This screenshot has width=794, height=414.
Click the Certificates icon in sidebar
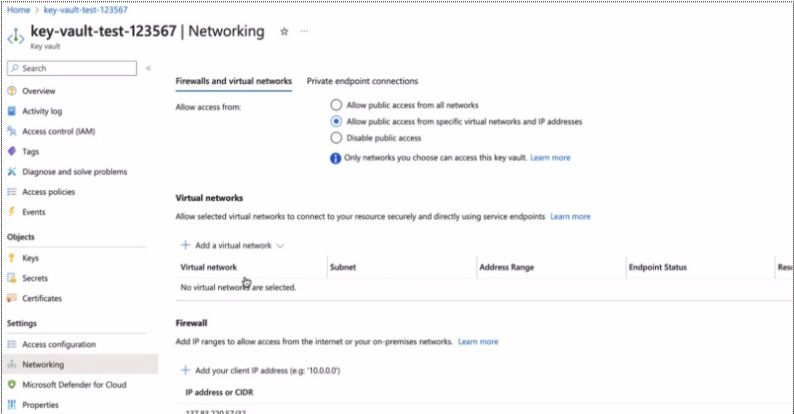12,298
